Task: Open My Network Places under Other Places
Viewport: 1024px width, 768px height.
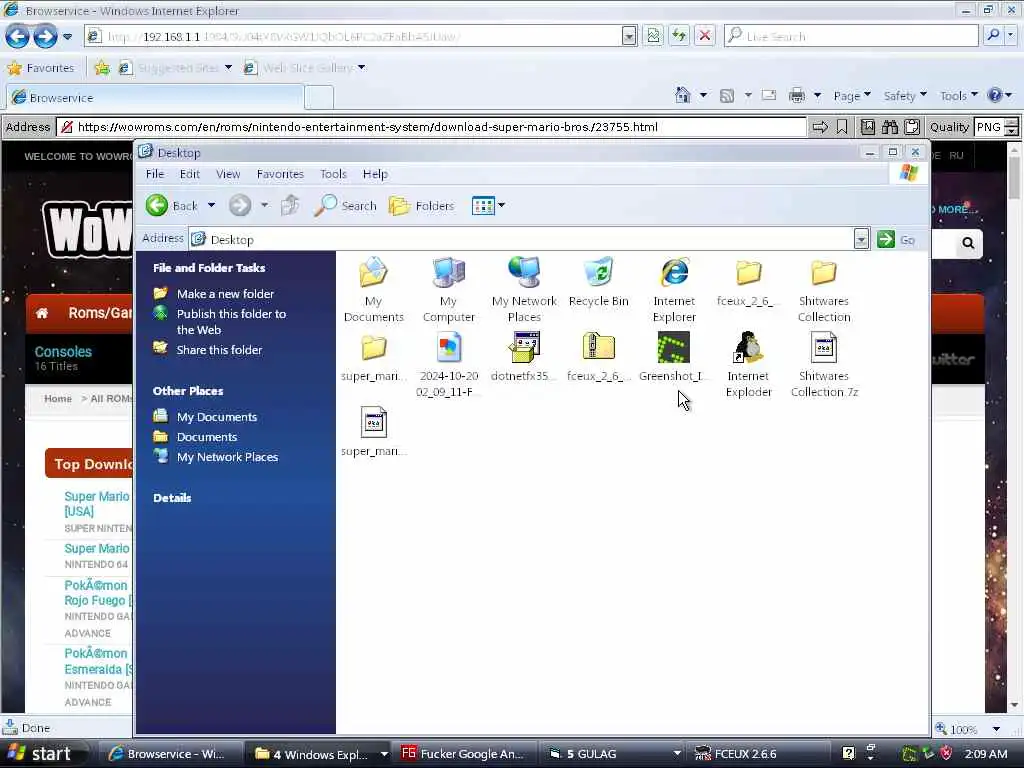Action: point(216,457)
